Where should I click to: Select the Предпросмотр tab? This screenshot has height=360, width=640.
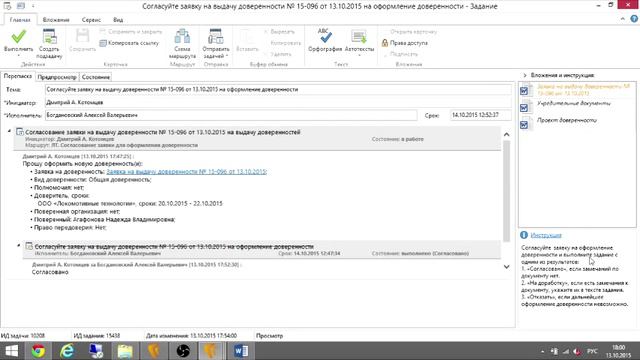[57, 77]
